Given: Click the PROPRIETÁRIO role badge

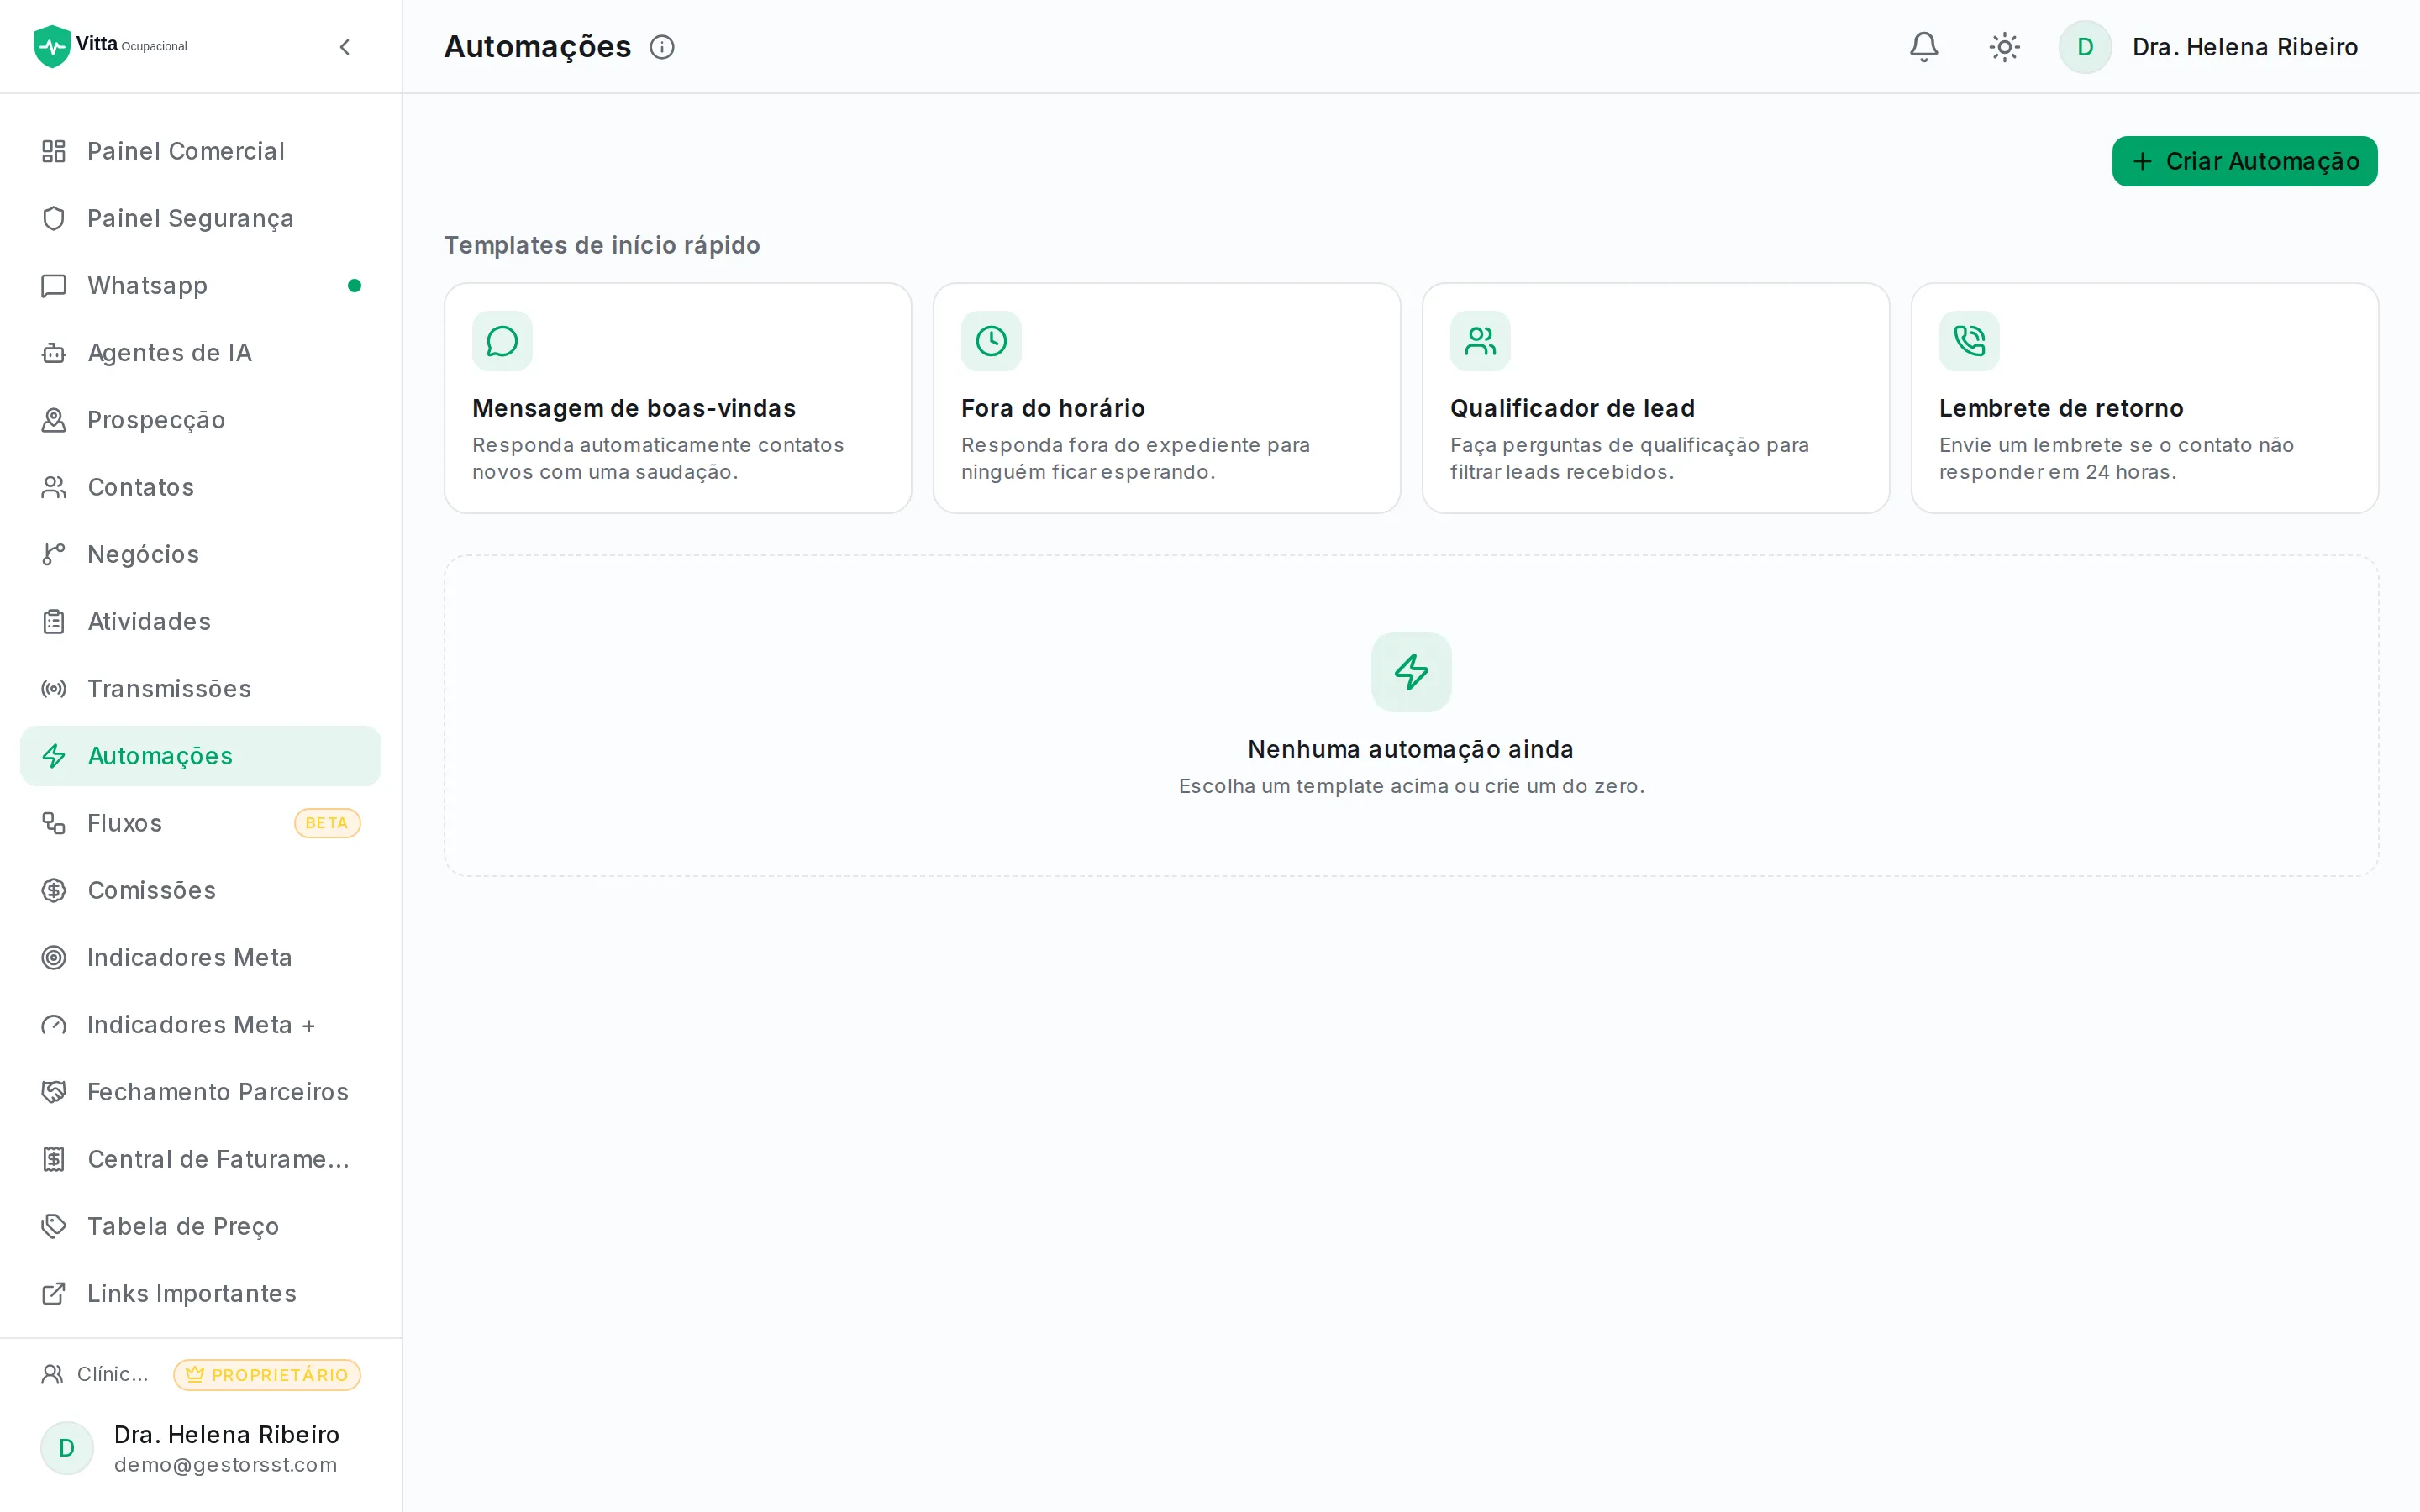Looking at the screenshot, I should pyautogui.click(x=267, y=1374).
